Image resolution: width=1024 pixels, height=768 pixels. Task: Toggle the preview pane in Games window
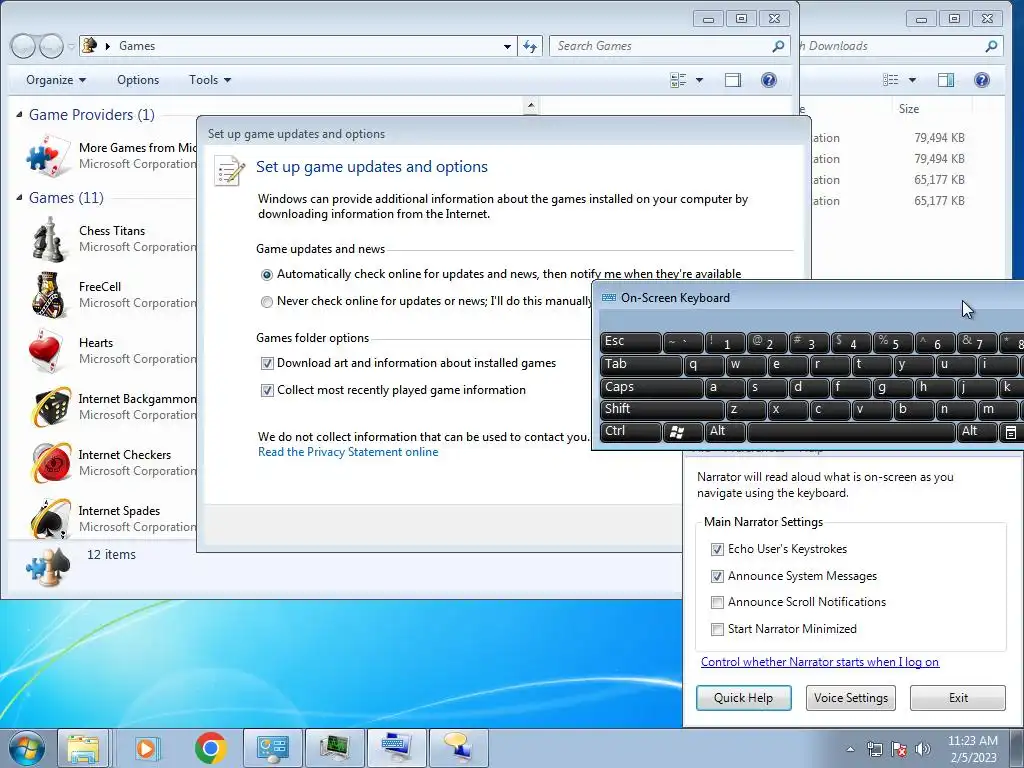[733, 80]
